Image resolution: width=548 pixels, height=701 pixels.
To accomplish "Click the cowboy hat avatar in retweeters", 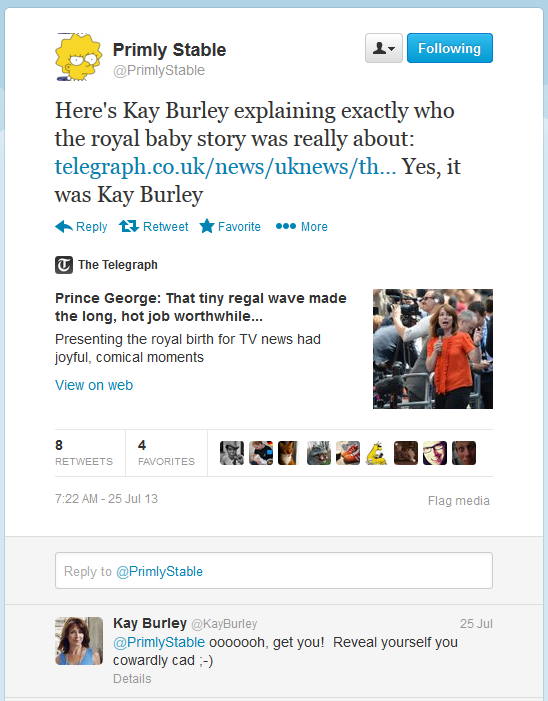I will click(x=232, y=453).
